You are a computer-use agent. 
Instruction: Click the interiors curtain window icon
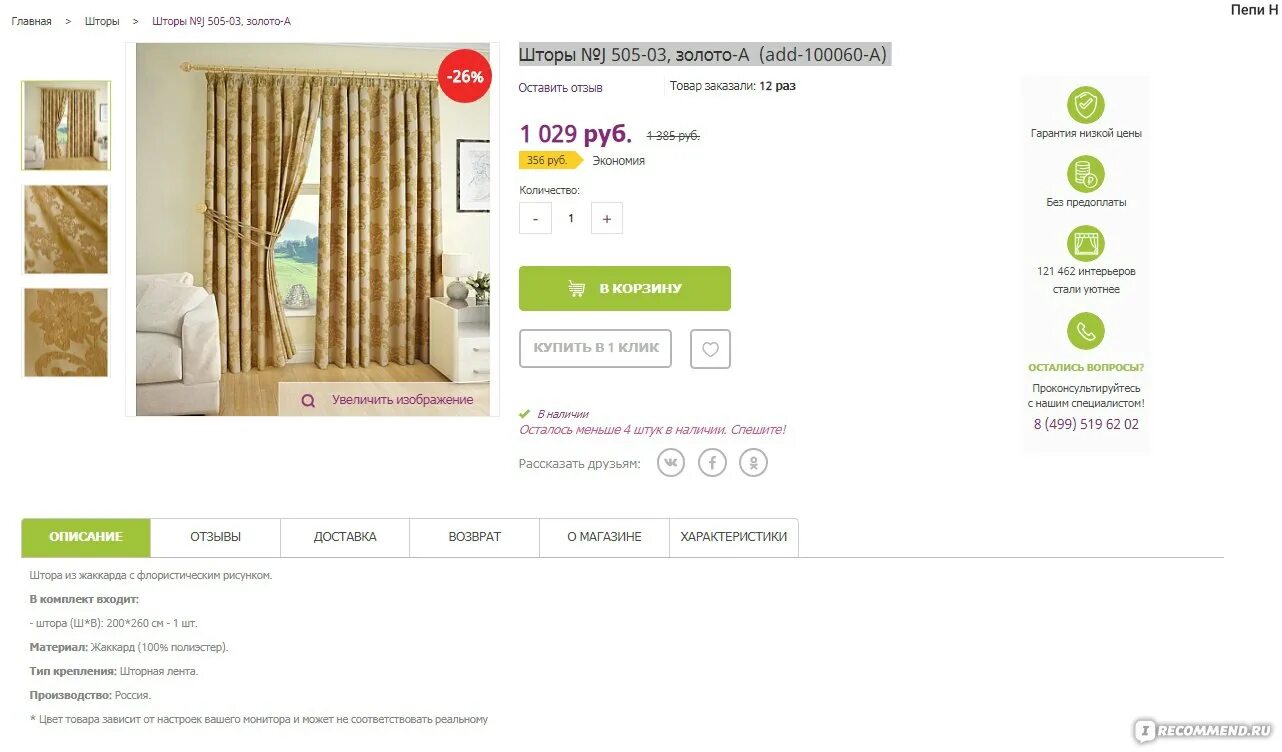1085,243
